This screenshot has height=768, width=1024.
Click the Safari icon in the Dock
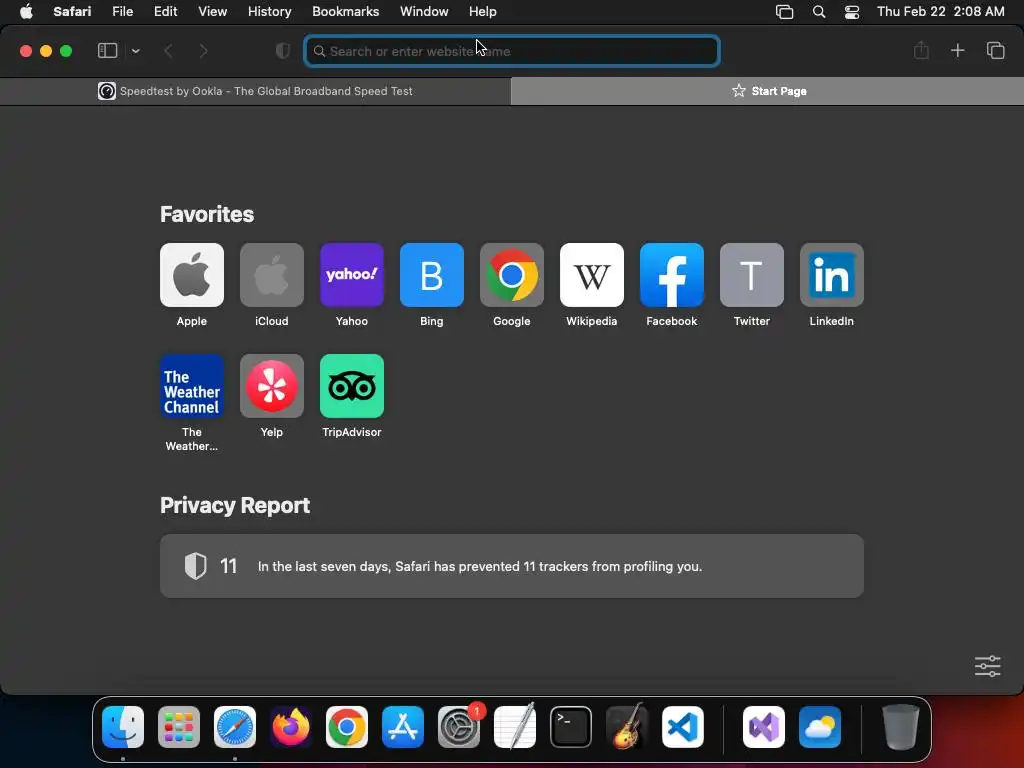tap(234, 727)
